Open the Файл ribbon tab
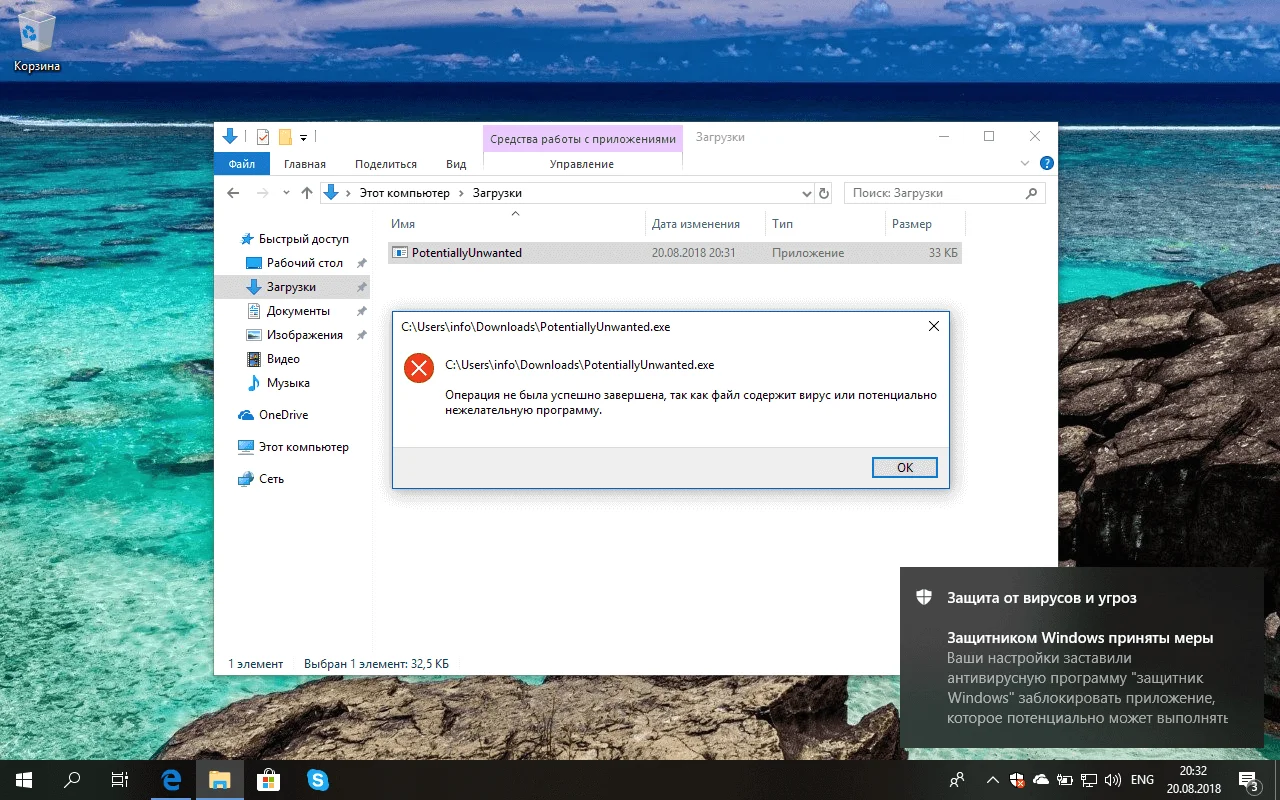The height and width of the screenshot is (800, 1280). tap(241, 164)
